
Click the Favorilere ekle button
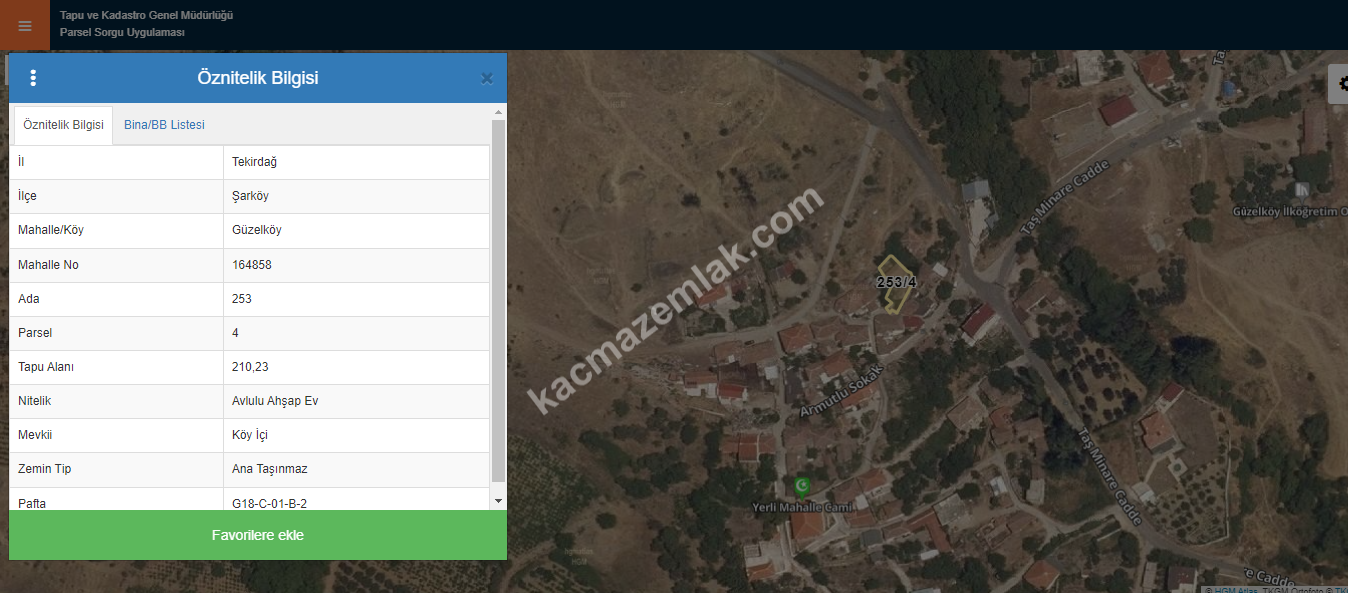tap(258, 535)
